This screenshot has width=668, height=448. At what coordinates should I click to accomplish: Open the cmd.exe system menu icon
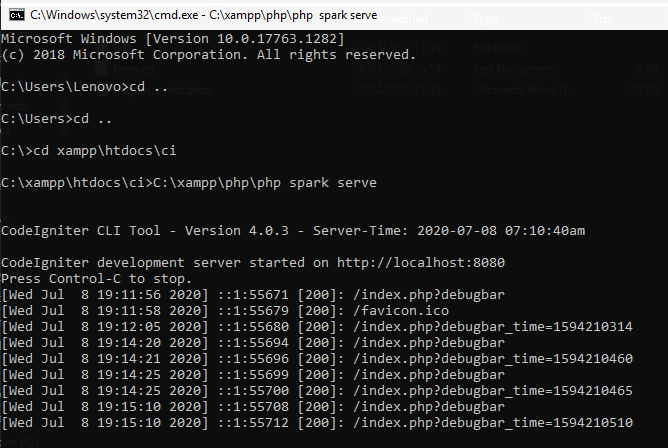point(17,15)
